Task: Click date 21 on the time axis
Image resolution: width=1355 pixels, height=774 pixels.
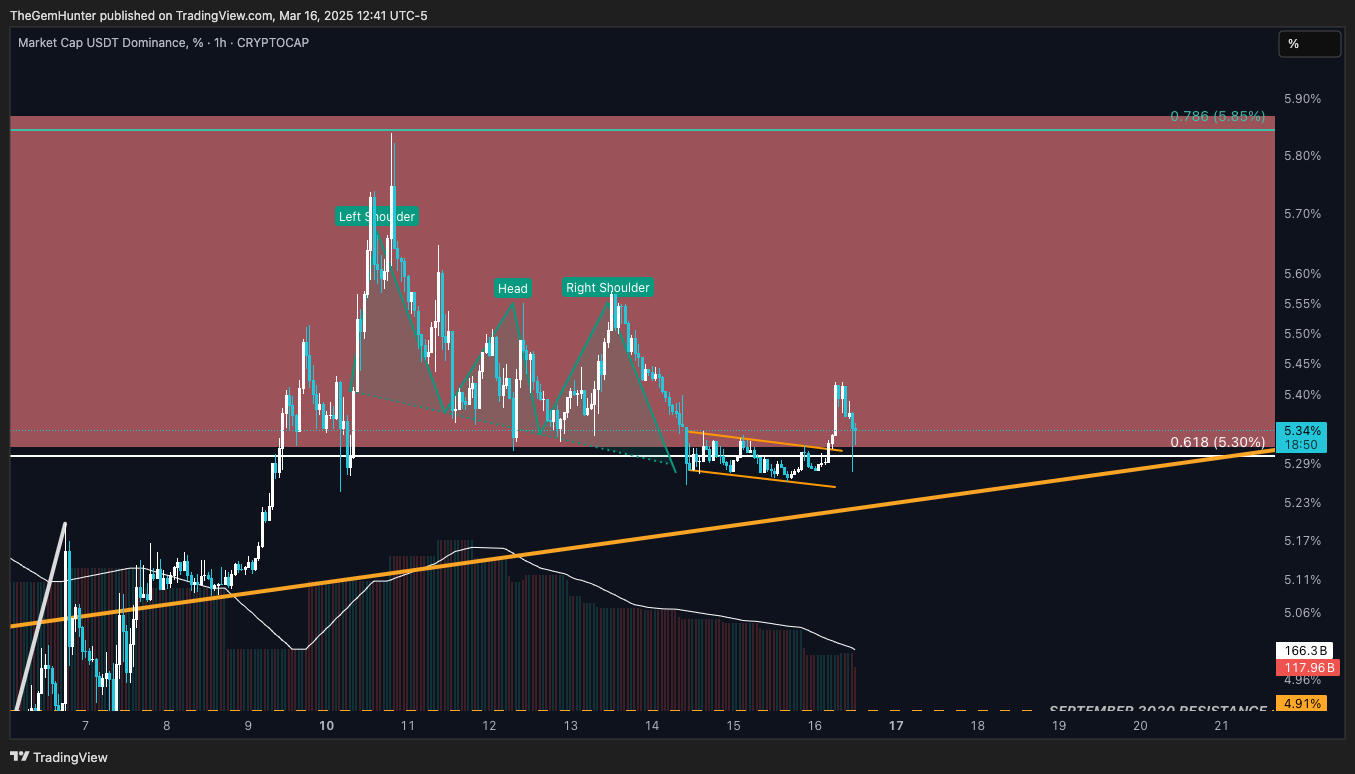Action: pyautogui.click(x=1221, y=725)
